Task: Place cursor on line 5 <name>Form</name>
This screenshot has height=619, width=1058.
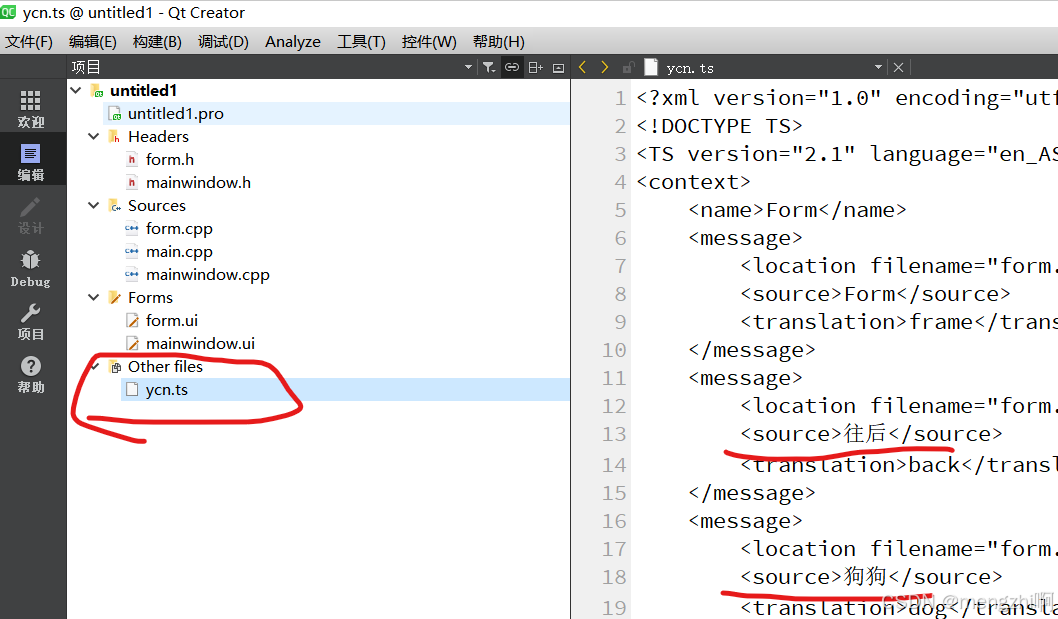Action: pos(797,210)
